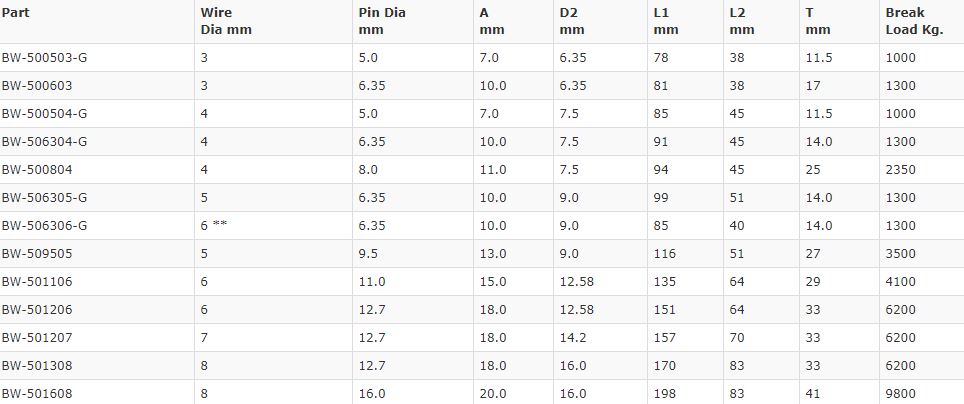Click the Break Load Kg. header
Viewport: 964px width, 404px height.
point(914,22)
